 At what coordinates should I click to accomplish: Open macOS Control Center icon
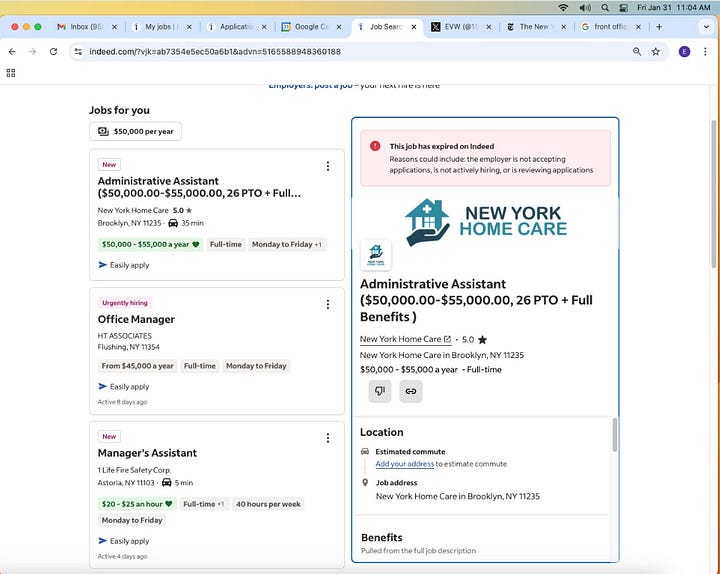623,7
